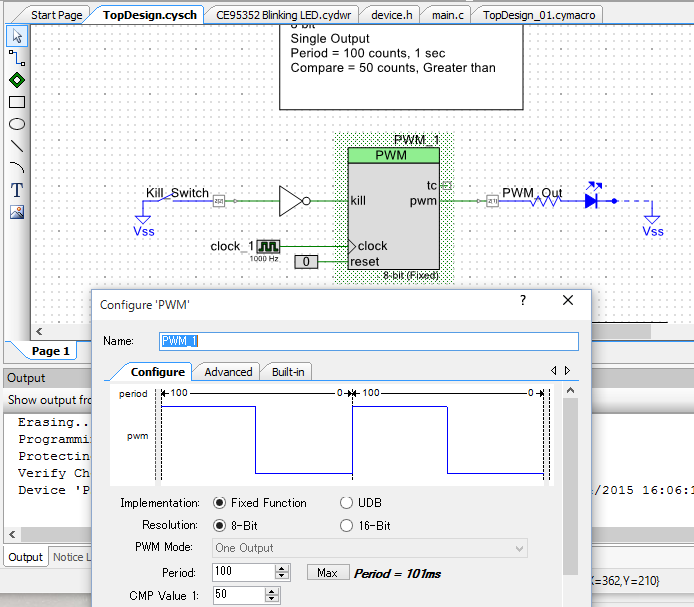Select the wire drawing tool
The width and height of the screenshot is (694, 607).
coord(16,59)
